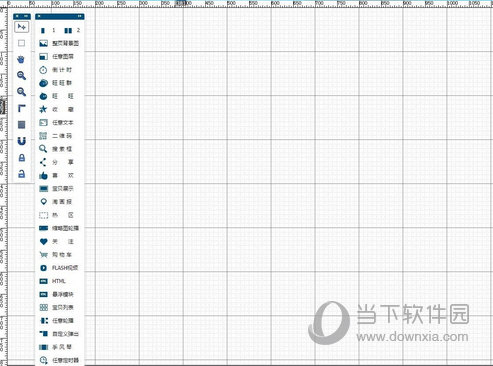Image resolution: width=493 pixels, height=366 pixels.
Task: Add the FLASH视频 video module
Action: (59, 268)
